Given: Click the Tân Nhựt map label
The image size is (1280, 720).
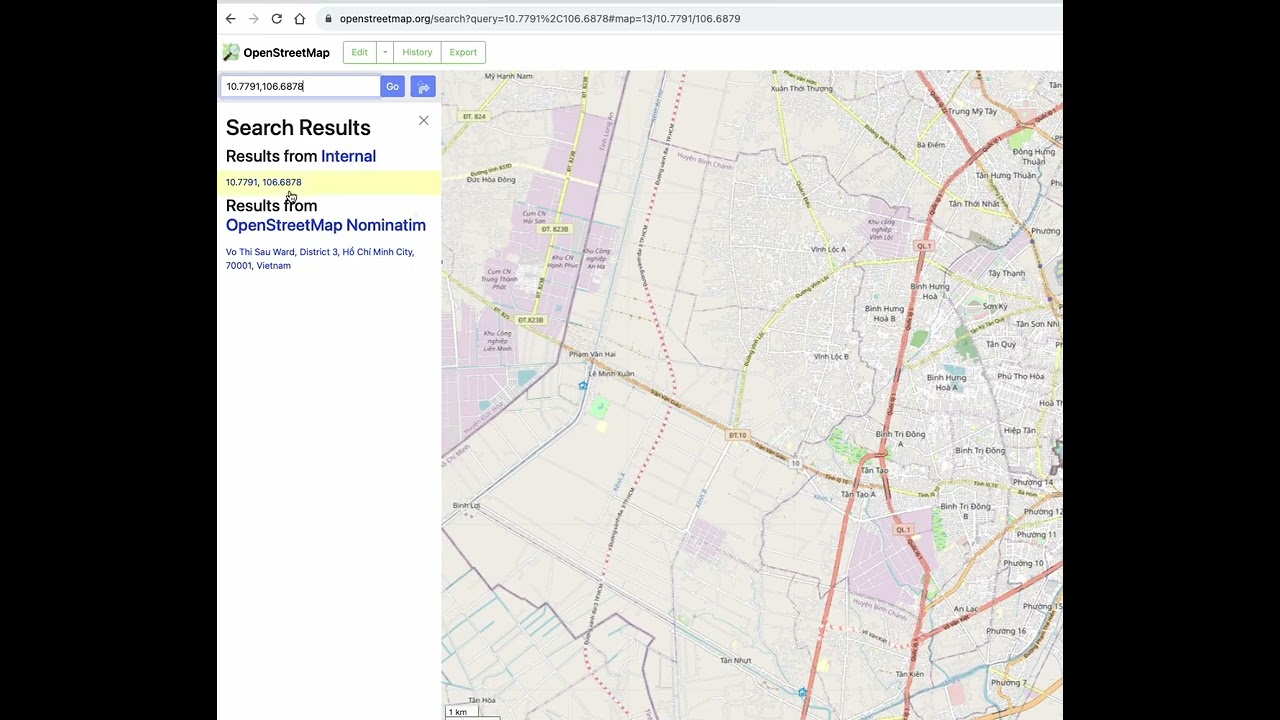Looking at the screenshot, I should tap(735, 660).
